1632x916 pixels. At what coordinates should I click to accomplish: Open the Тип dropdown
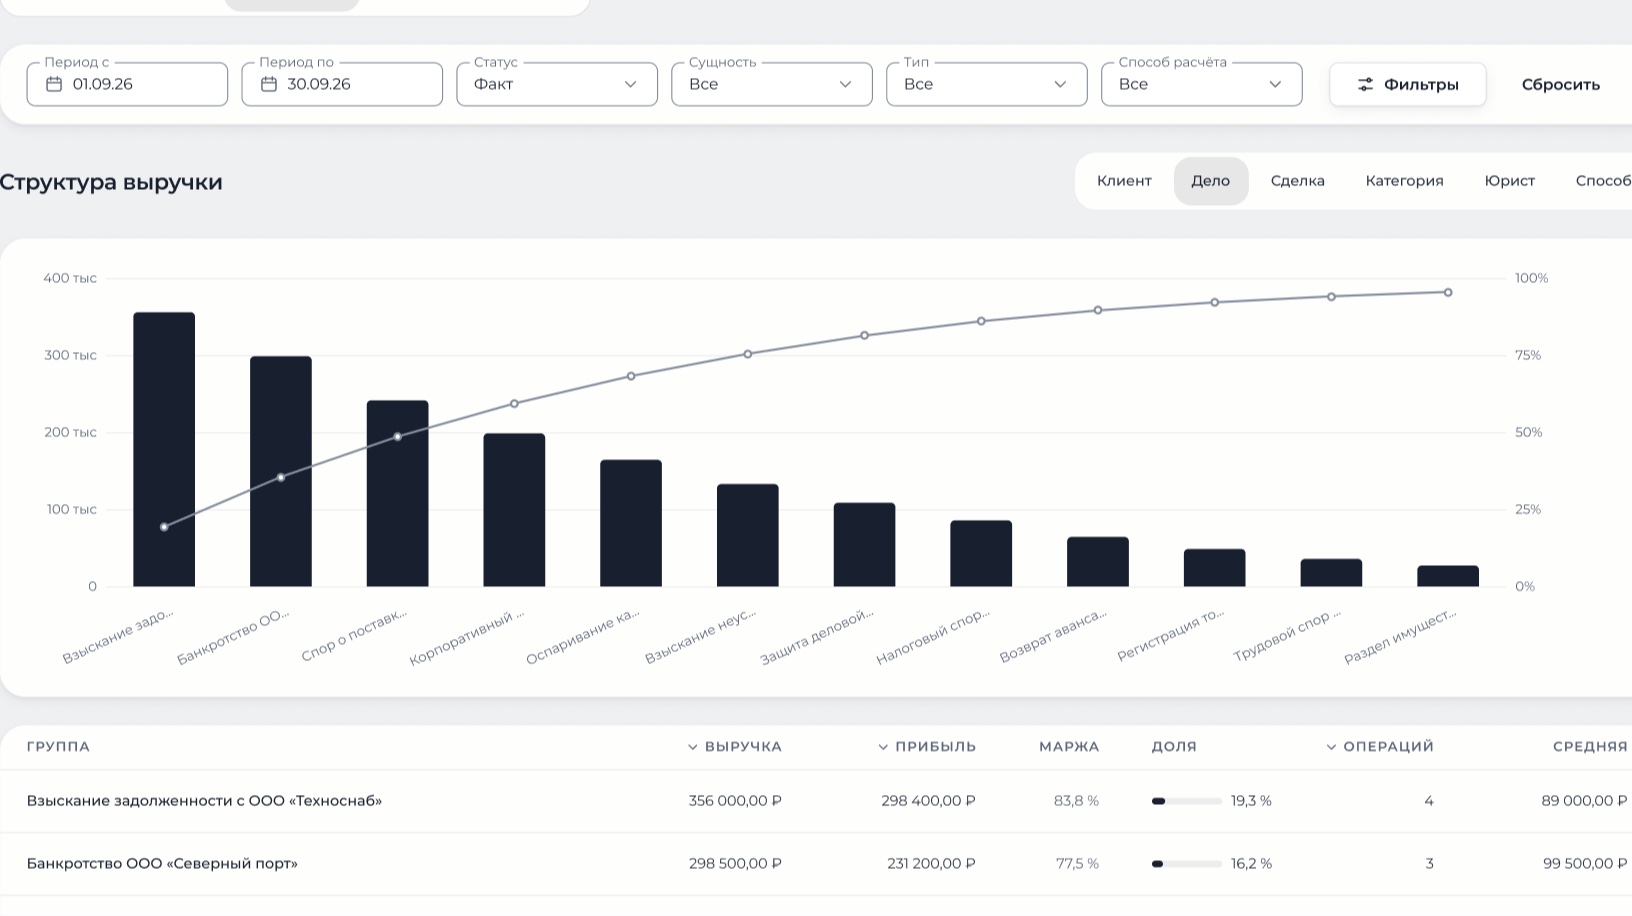tap(987, 84)
